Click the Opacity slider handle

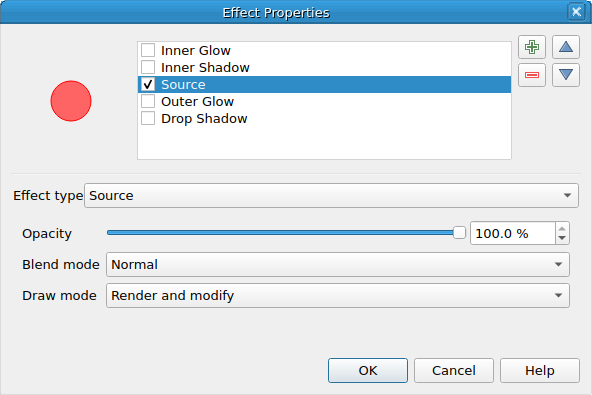coord(459,233)
